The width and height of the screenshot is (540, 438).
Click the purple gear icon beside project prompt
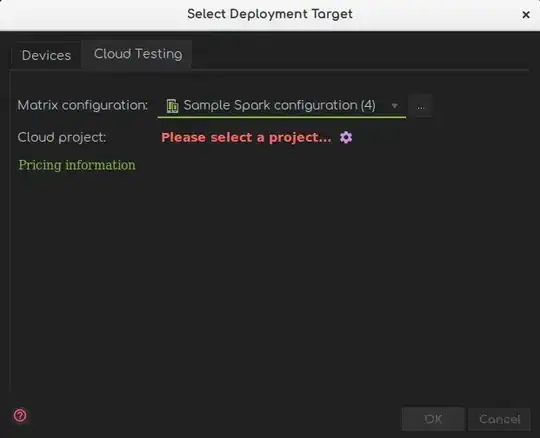[346, 137]
